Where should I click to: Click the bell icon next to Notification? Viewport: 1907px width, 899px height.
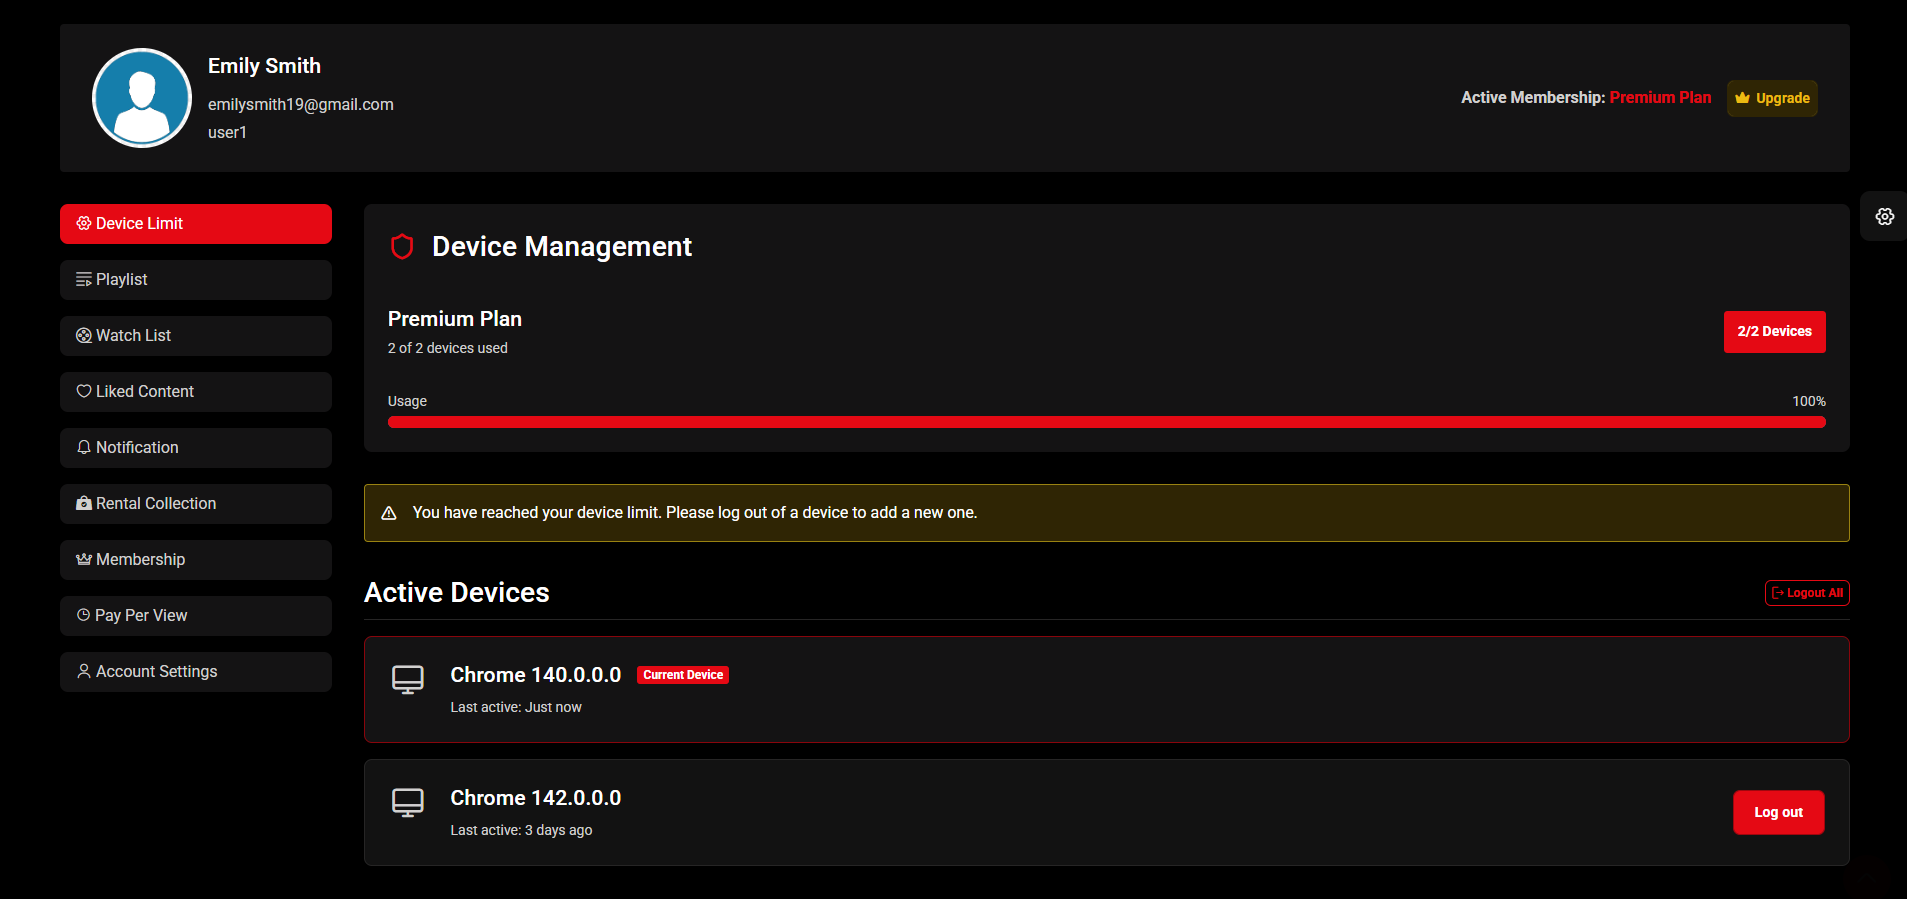[84, 447]
